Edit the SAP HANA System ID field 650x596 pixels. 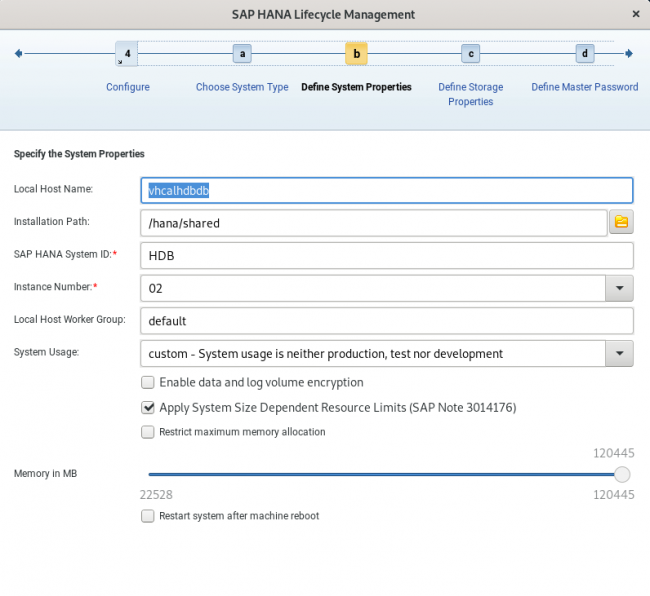[387, 256]
